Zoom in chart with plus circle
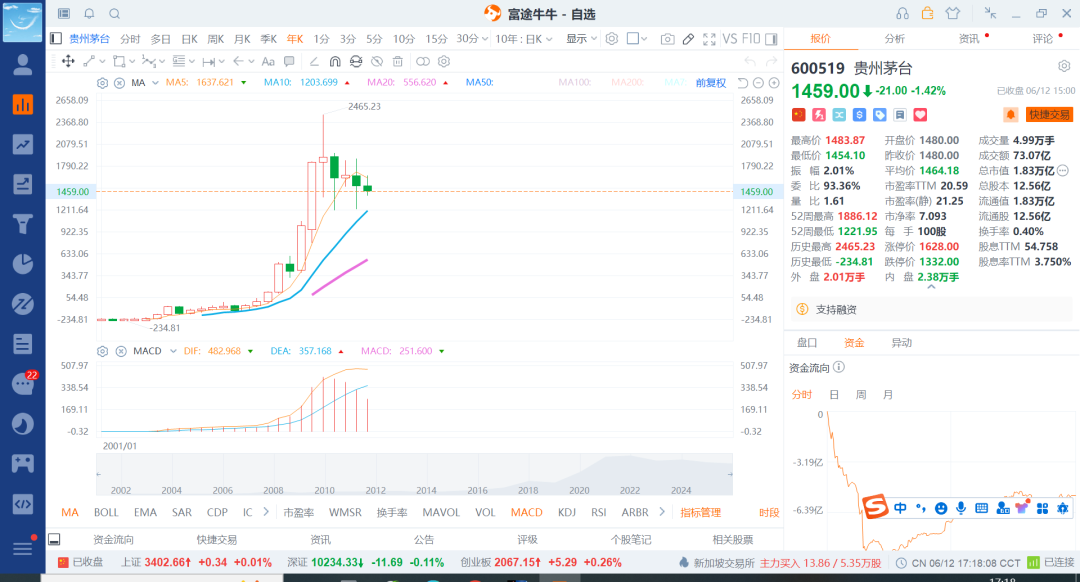1080x582 pixels. point(774,83)
